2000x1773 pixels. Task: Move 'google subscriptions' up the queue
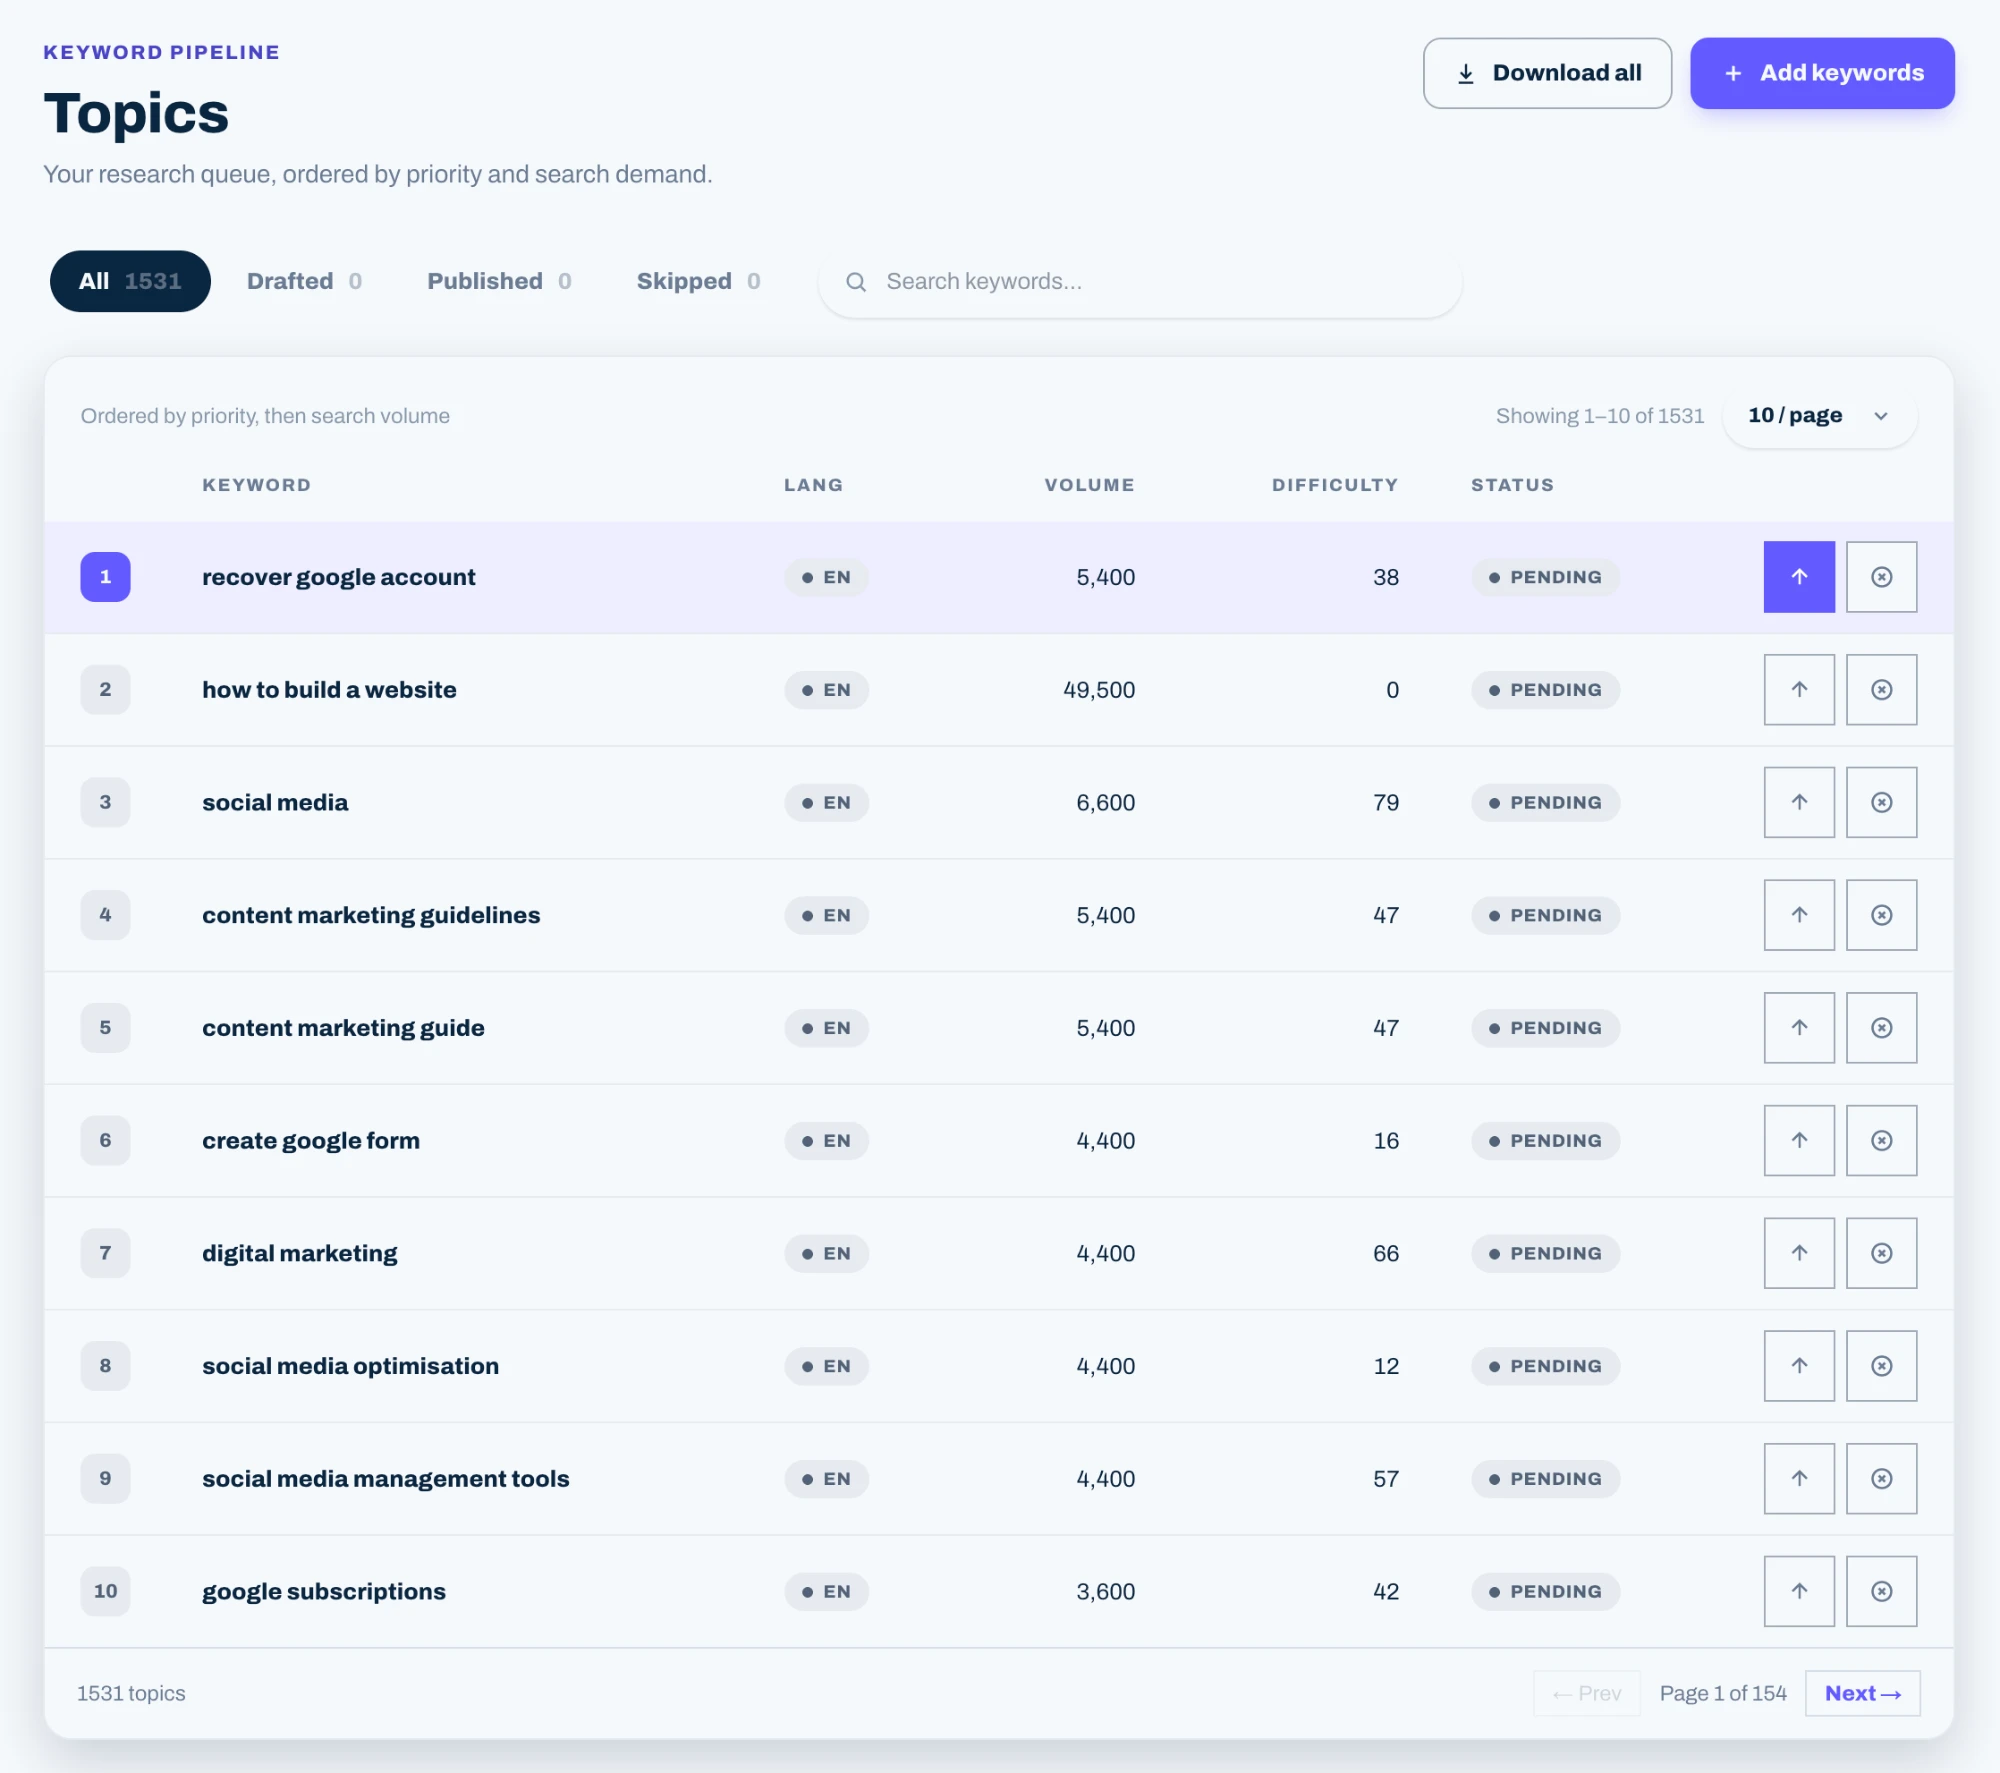[1798, 1591]
